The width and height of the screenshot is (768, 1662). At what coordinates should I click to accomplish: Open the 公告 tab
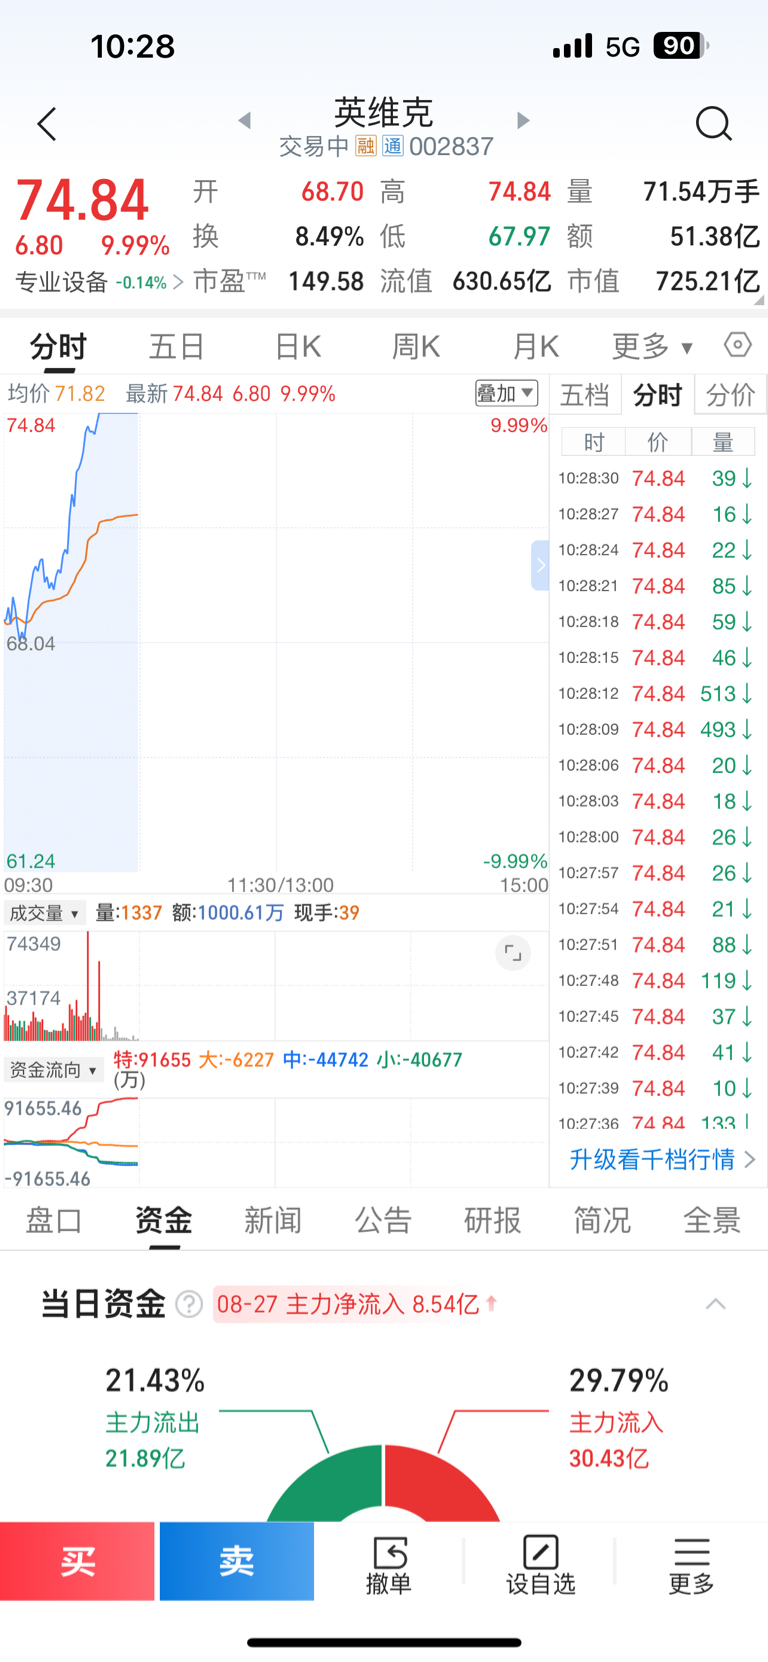coord(383,1220)
